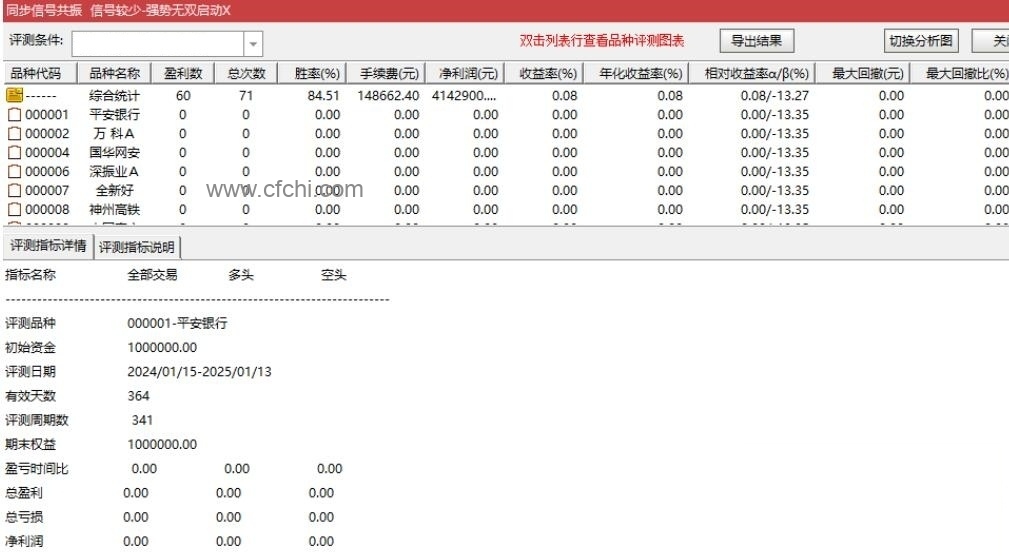Image resolution: width=1009 pixels, height=556 pixels.
Task: Sort by the 年化收益率(%) column header
Action: (636, 73)
